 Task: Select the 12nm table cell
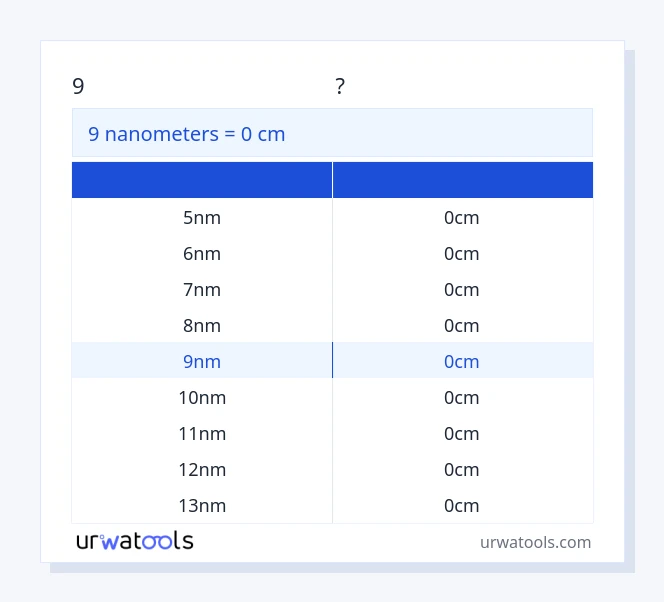click(x=202, y=469)
